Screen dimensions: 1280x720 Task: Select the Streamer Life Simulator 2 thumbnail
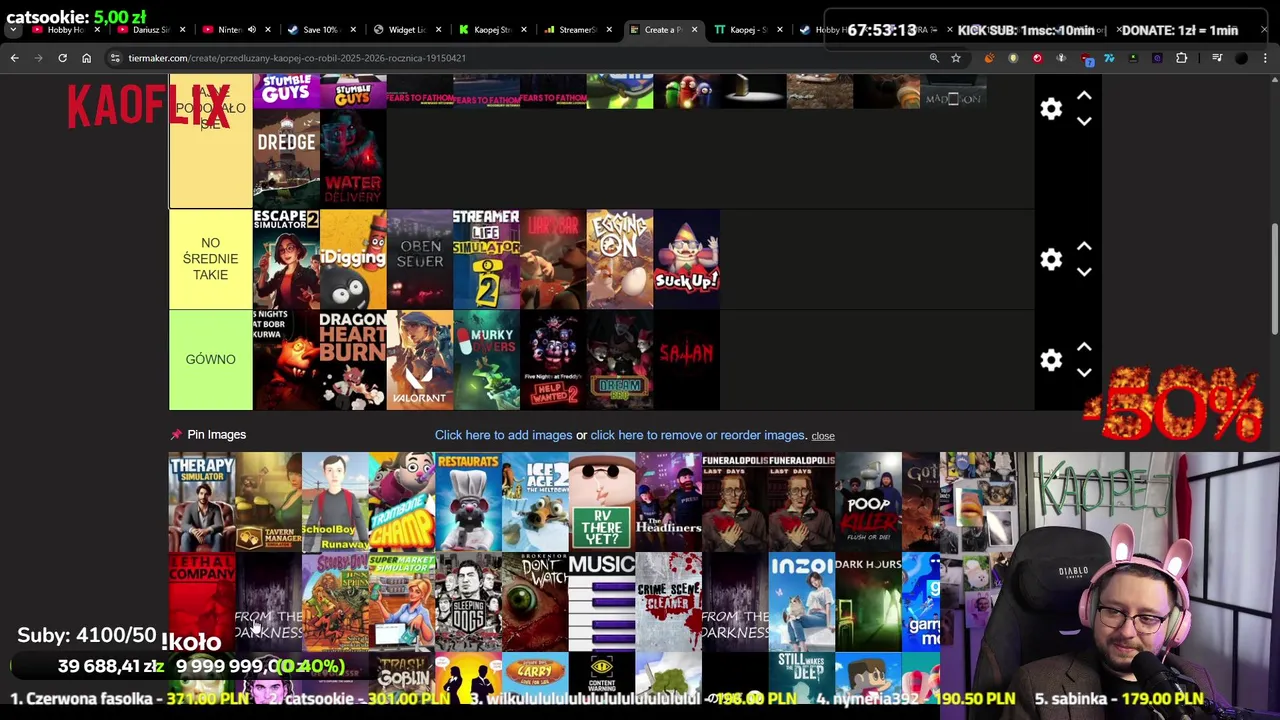pos(486,259)
